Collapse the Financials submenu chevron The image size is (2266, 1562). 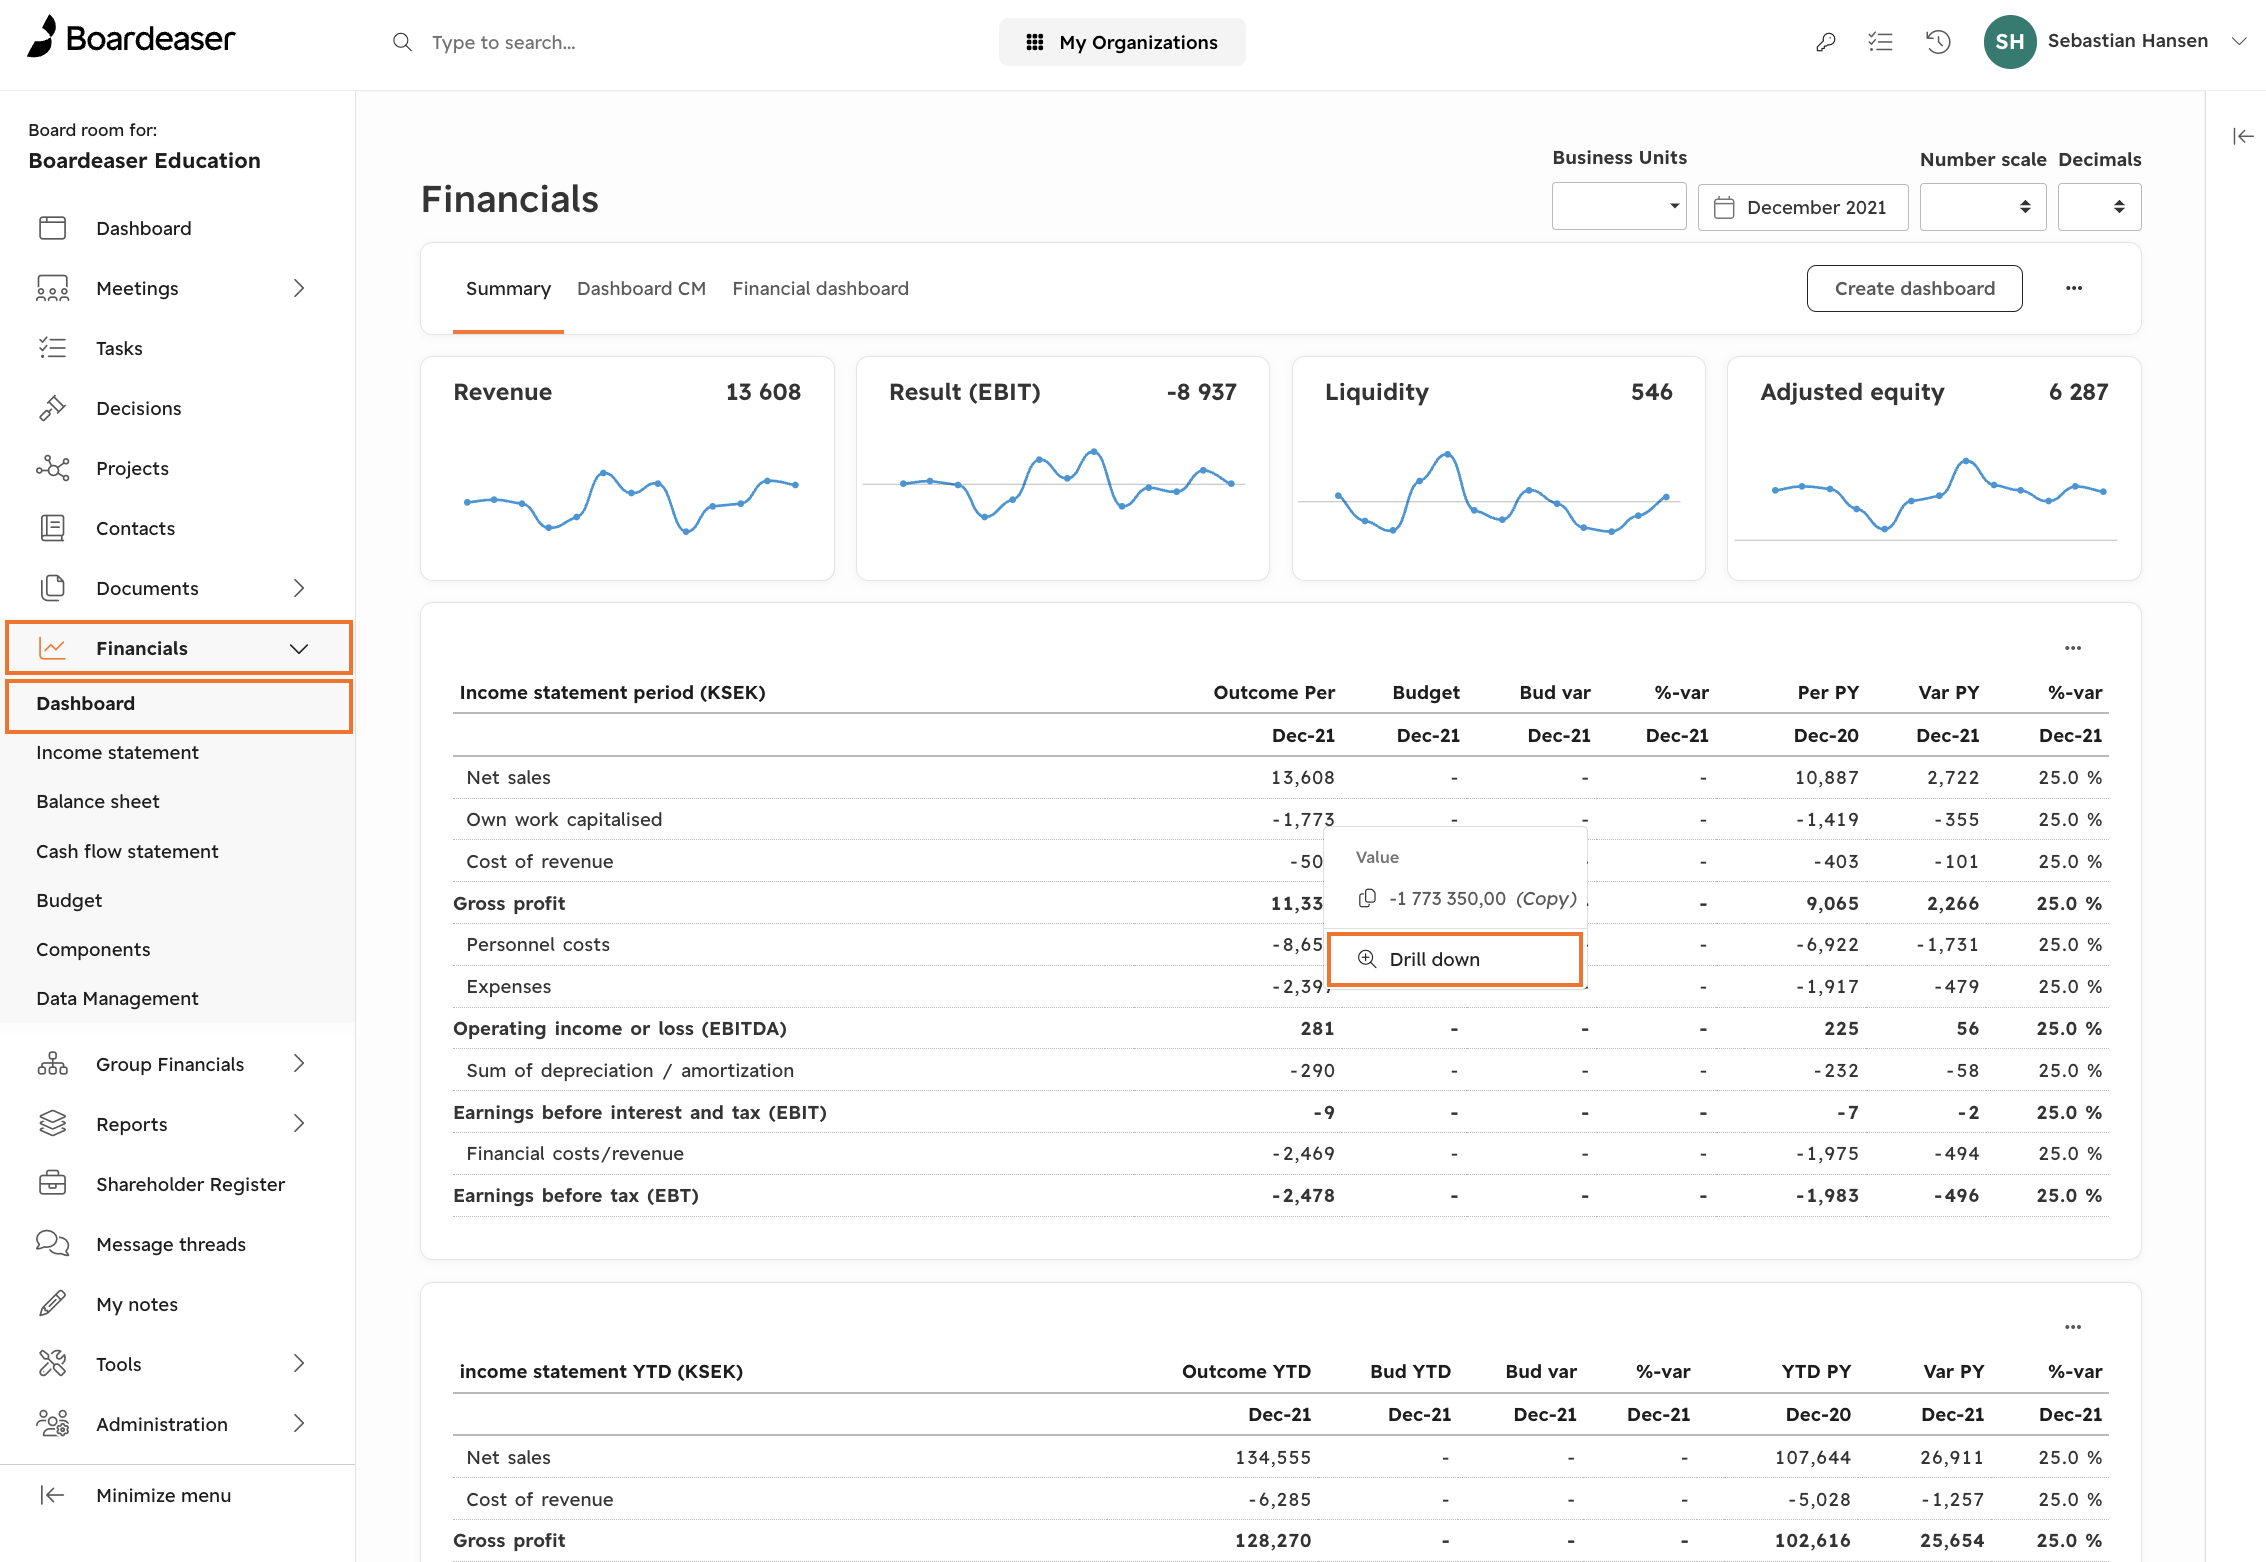click(299, 648)
